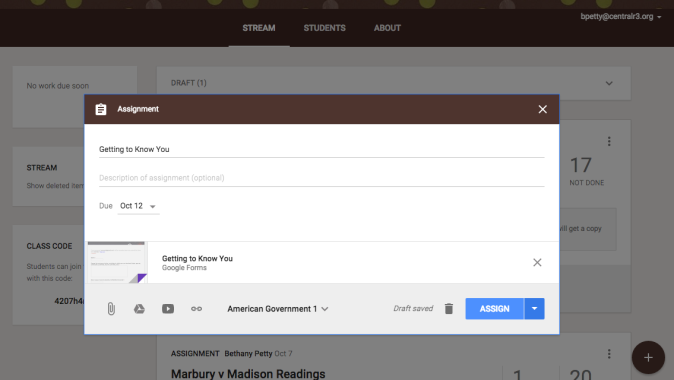Remove the Getting to Know You attachment

pyautogui.click(x=537, y=262)
